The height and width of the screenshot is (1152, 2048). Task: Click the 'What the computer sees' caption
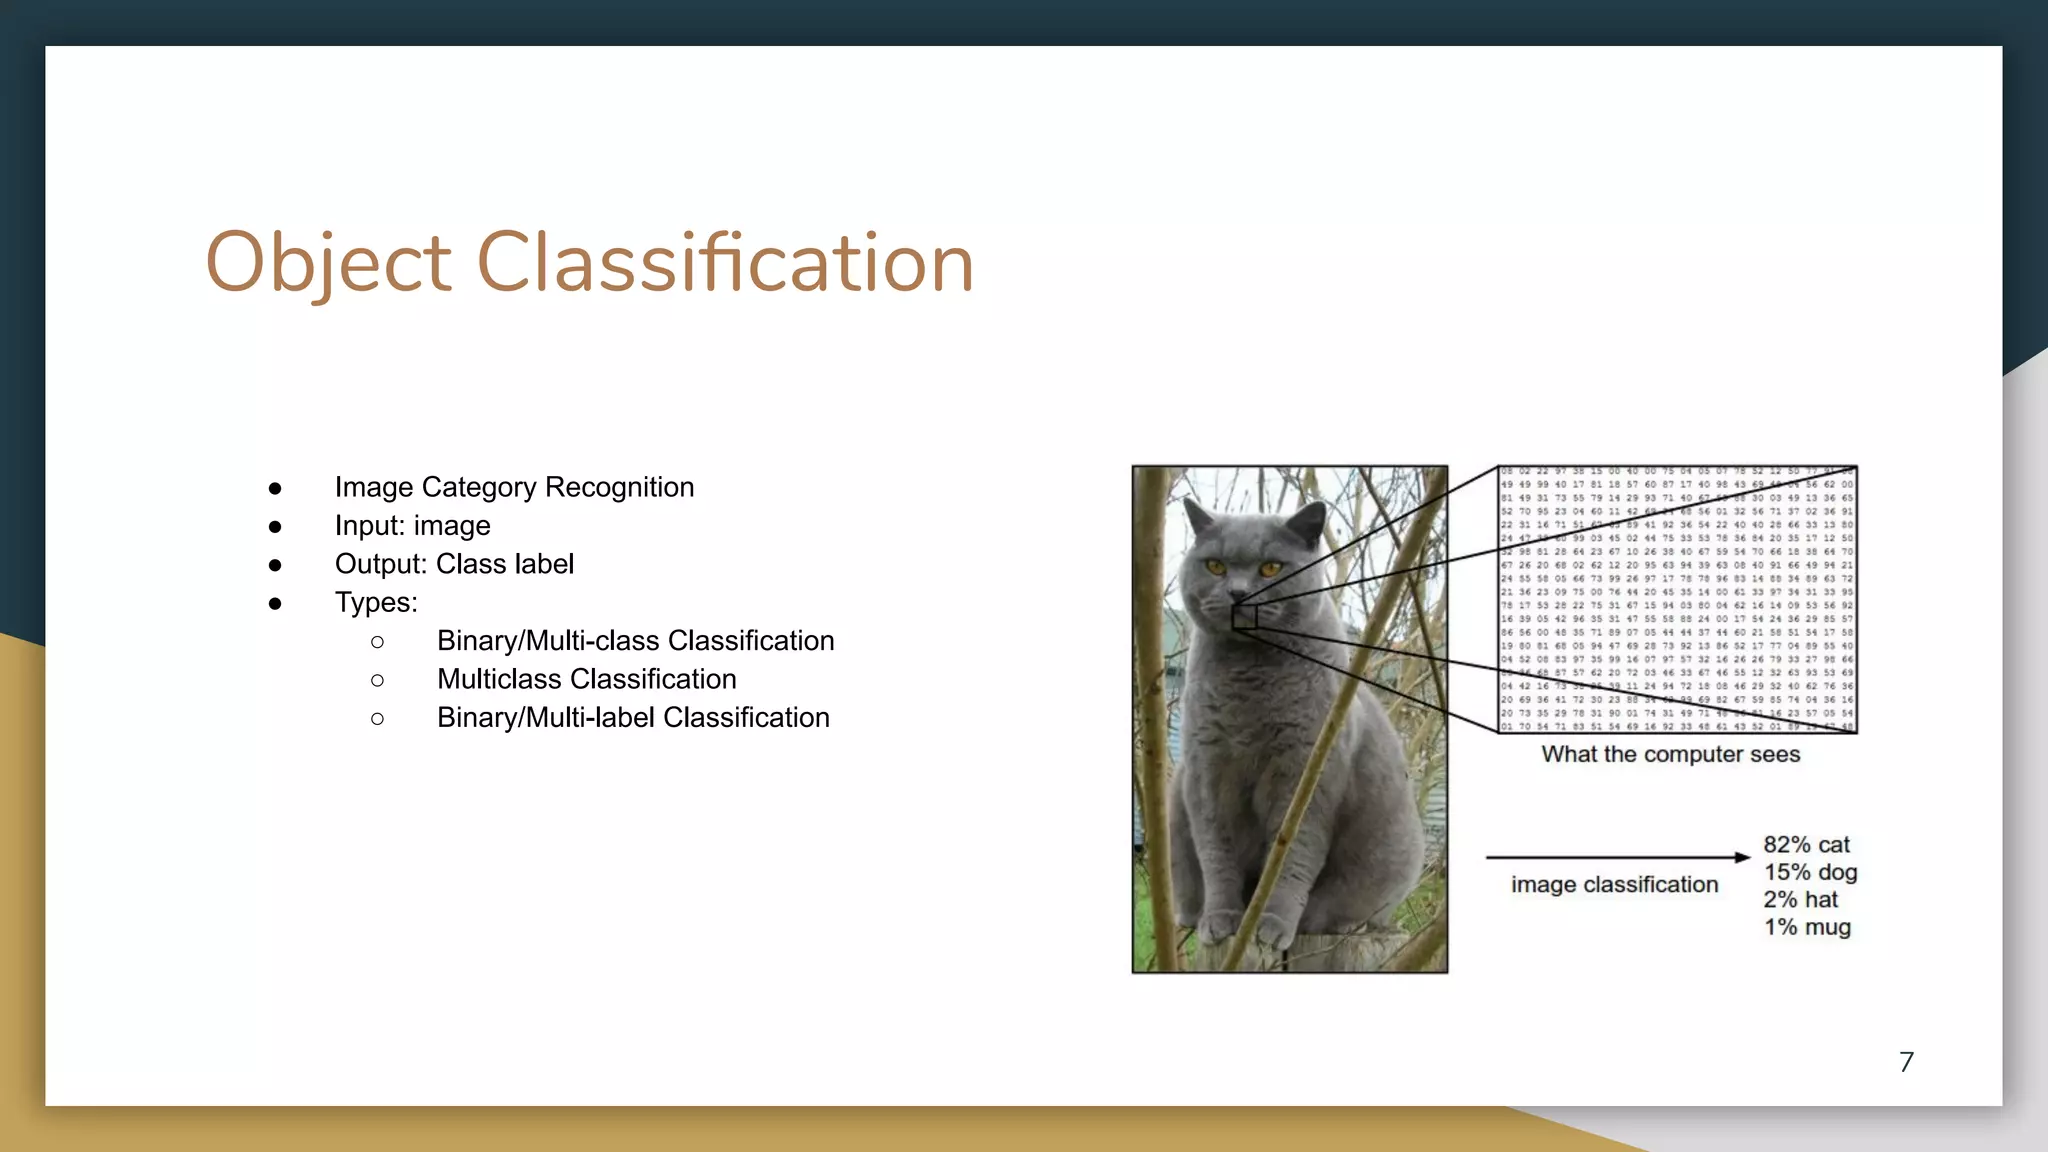click(x=1670, y=754)
